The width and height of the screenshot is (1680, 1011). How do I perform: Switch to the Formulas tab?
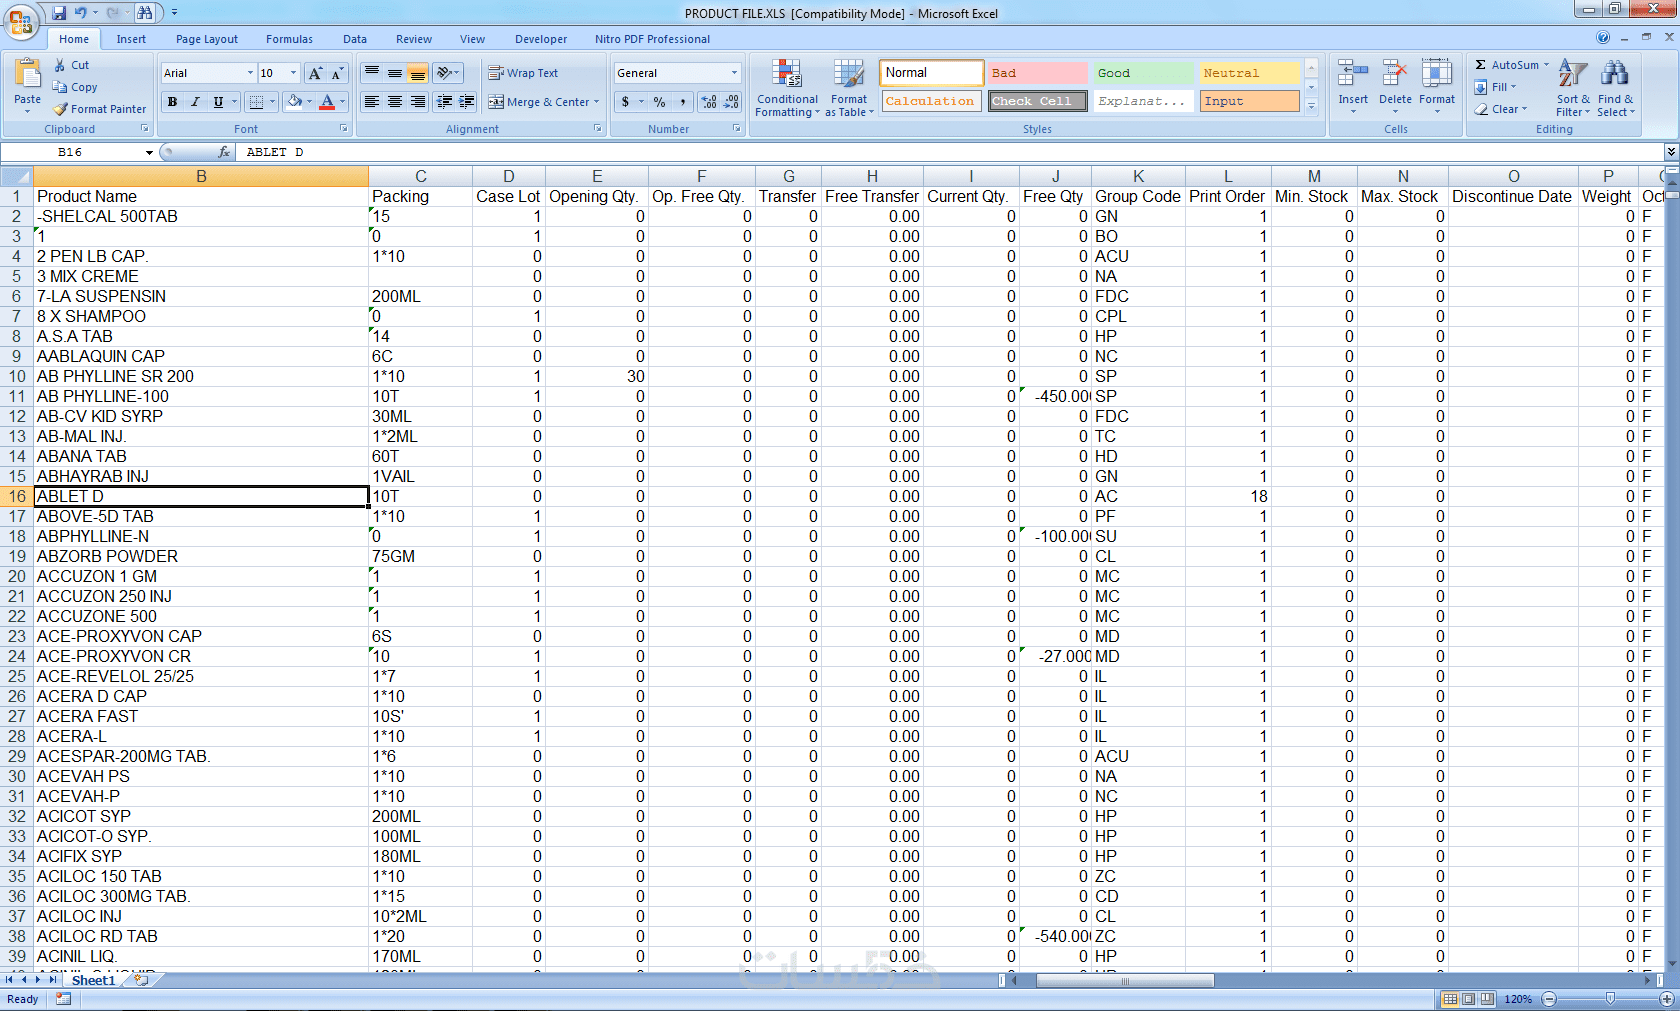tap(289, 39)
